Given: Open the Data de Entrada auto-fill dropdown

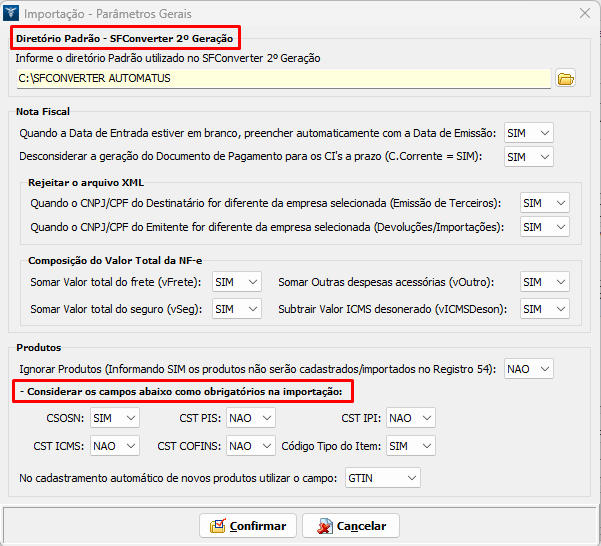Looking at the screenshot, I should tap(528, 133).
